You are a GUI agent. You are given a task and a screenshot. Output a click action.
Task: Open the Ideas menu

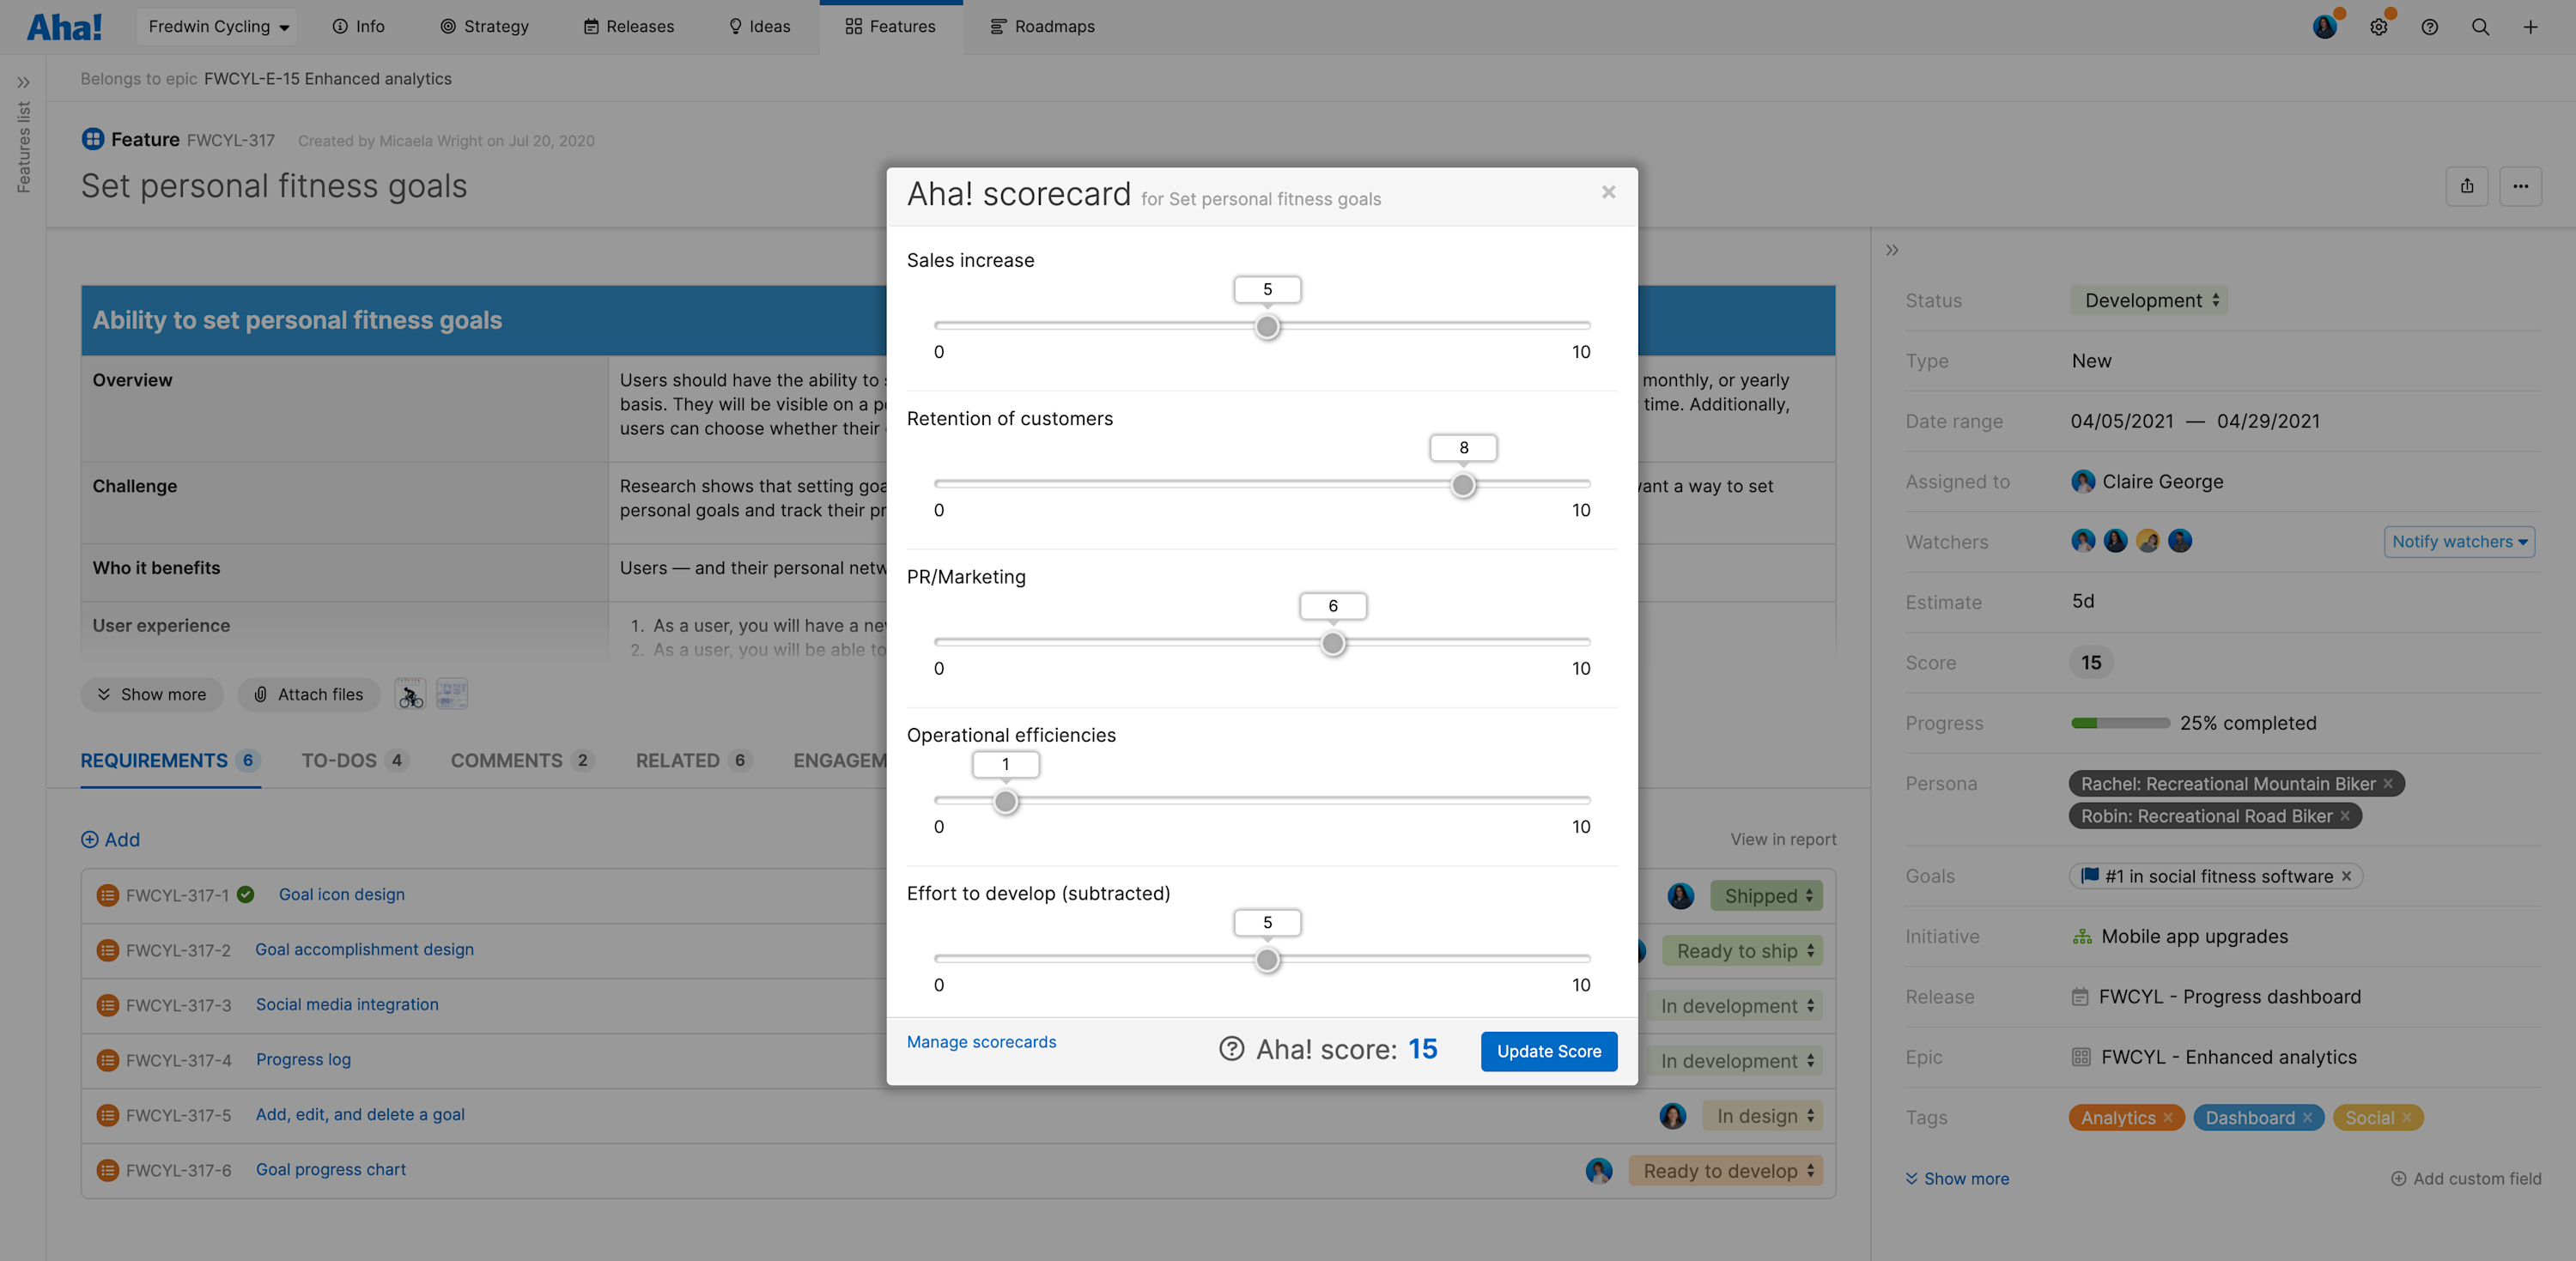pos(760,27)
